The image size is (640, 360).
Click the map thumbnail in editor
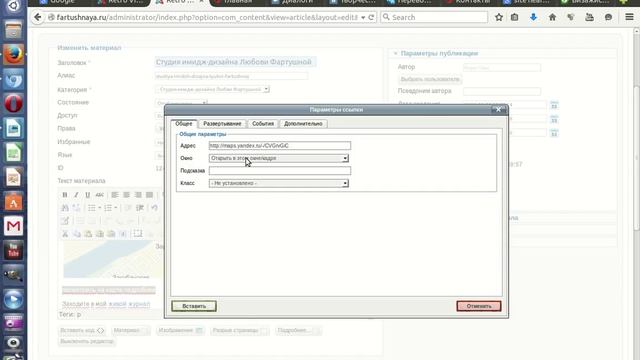[113, 259]
